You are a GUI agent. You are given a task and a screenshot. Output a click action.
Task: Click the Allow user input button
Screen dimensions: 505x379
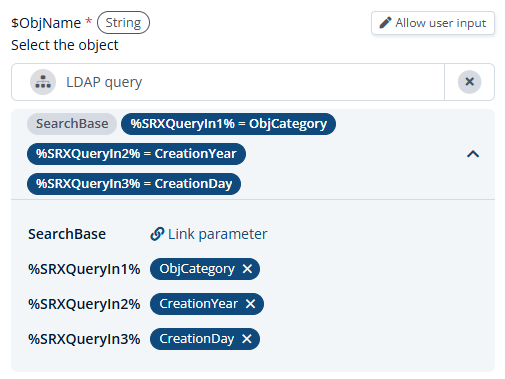433,23
